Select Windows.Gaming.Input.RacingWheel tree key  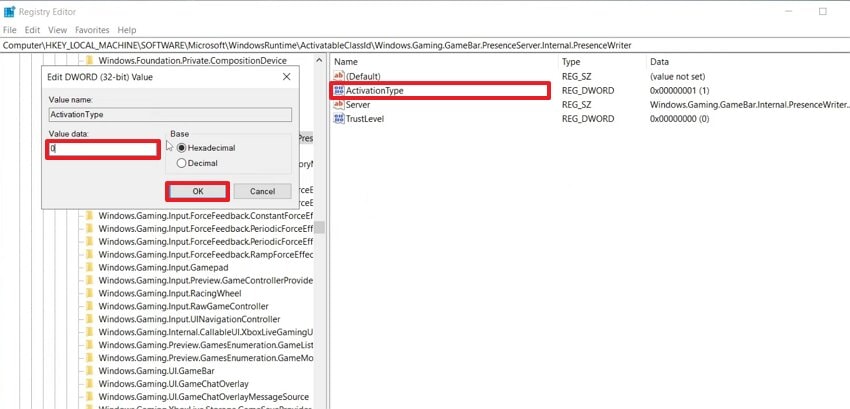click(170, 293)
